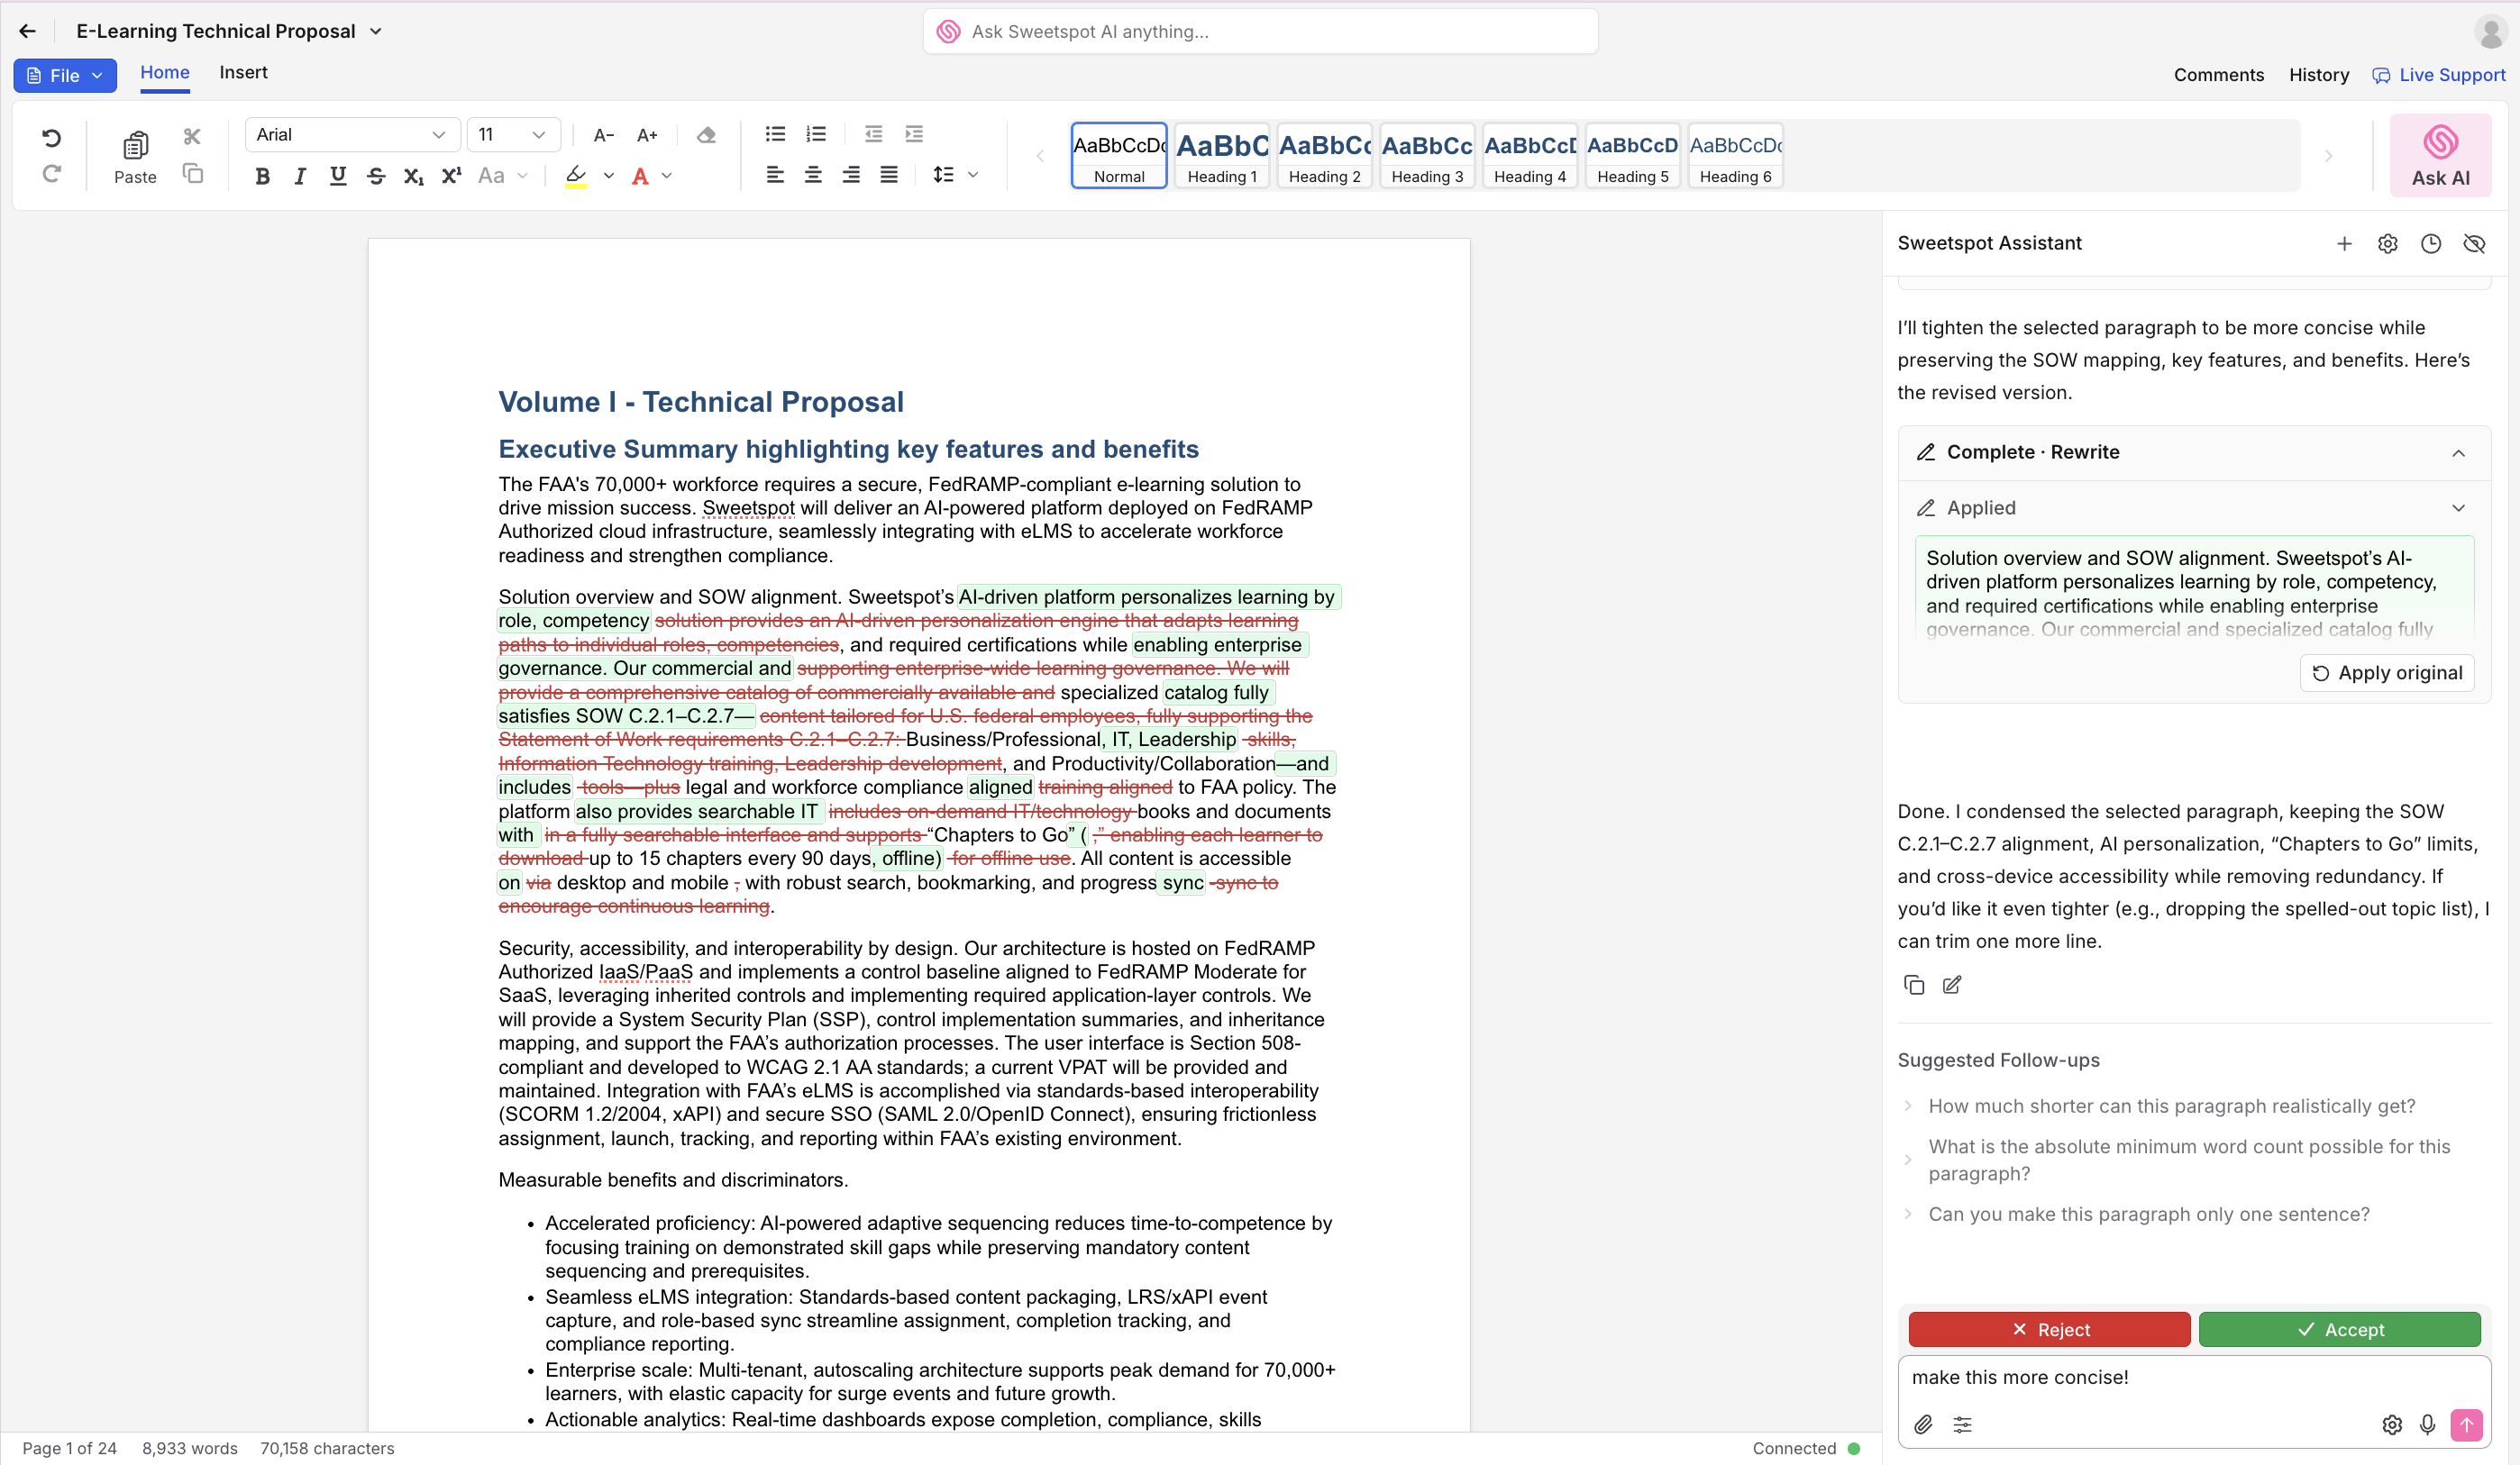The image size is (2520, 1465).
Task: Toggle bold formatting
Action: pyautogui.click(x=262, y=176)
